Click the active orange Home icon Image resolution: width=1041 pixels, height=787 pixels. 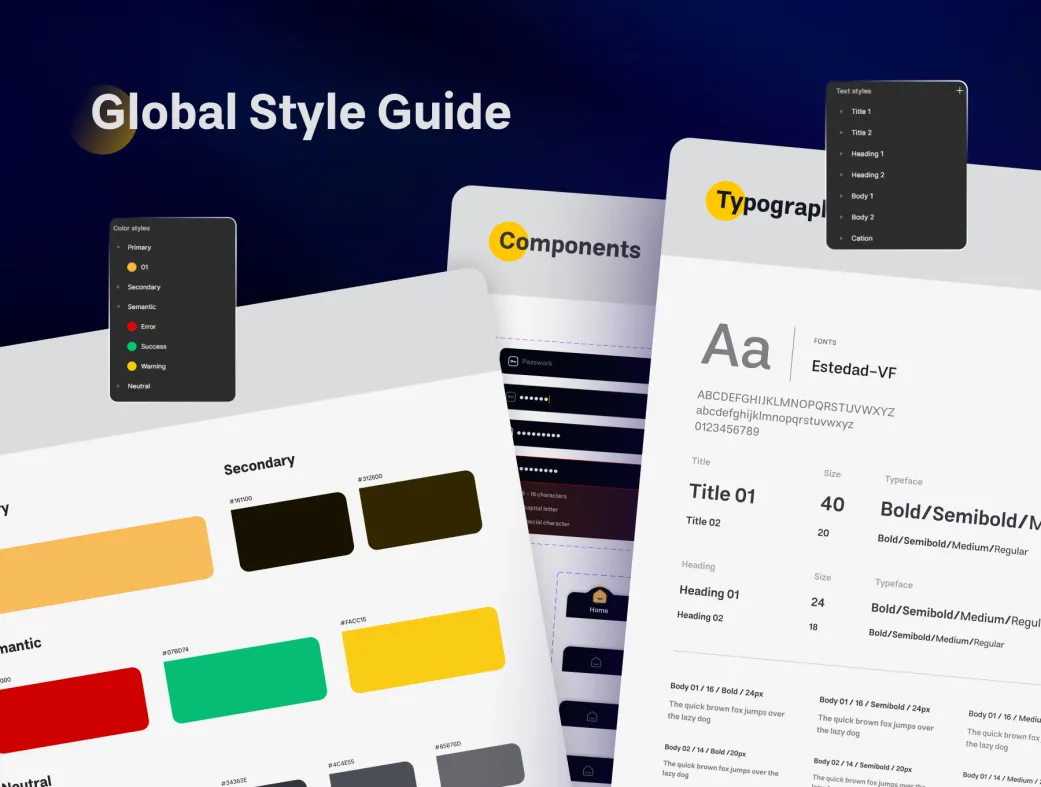point(599,596)
